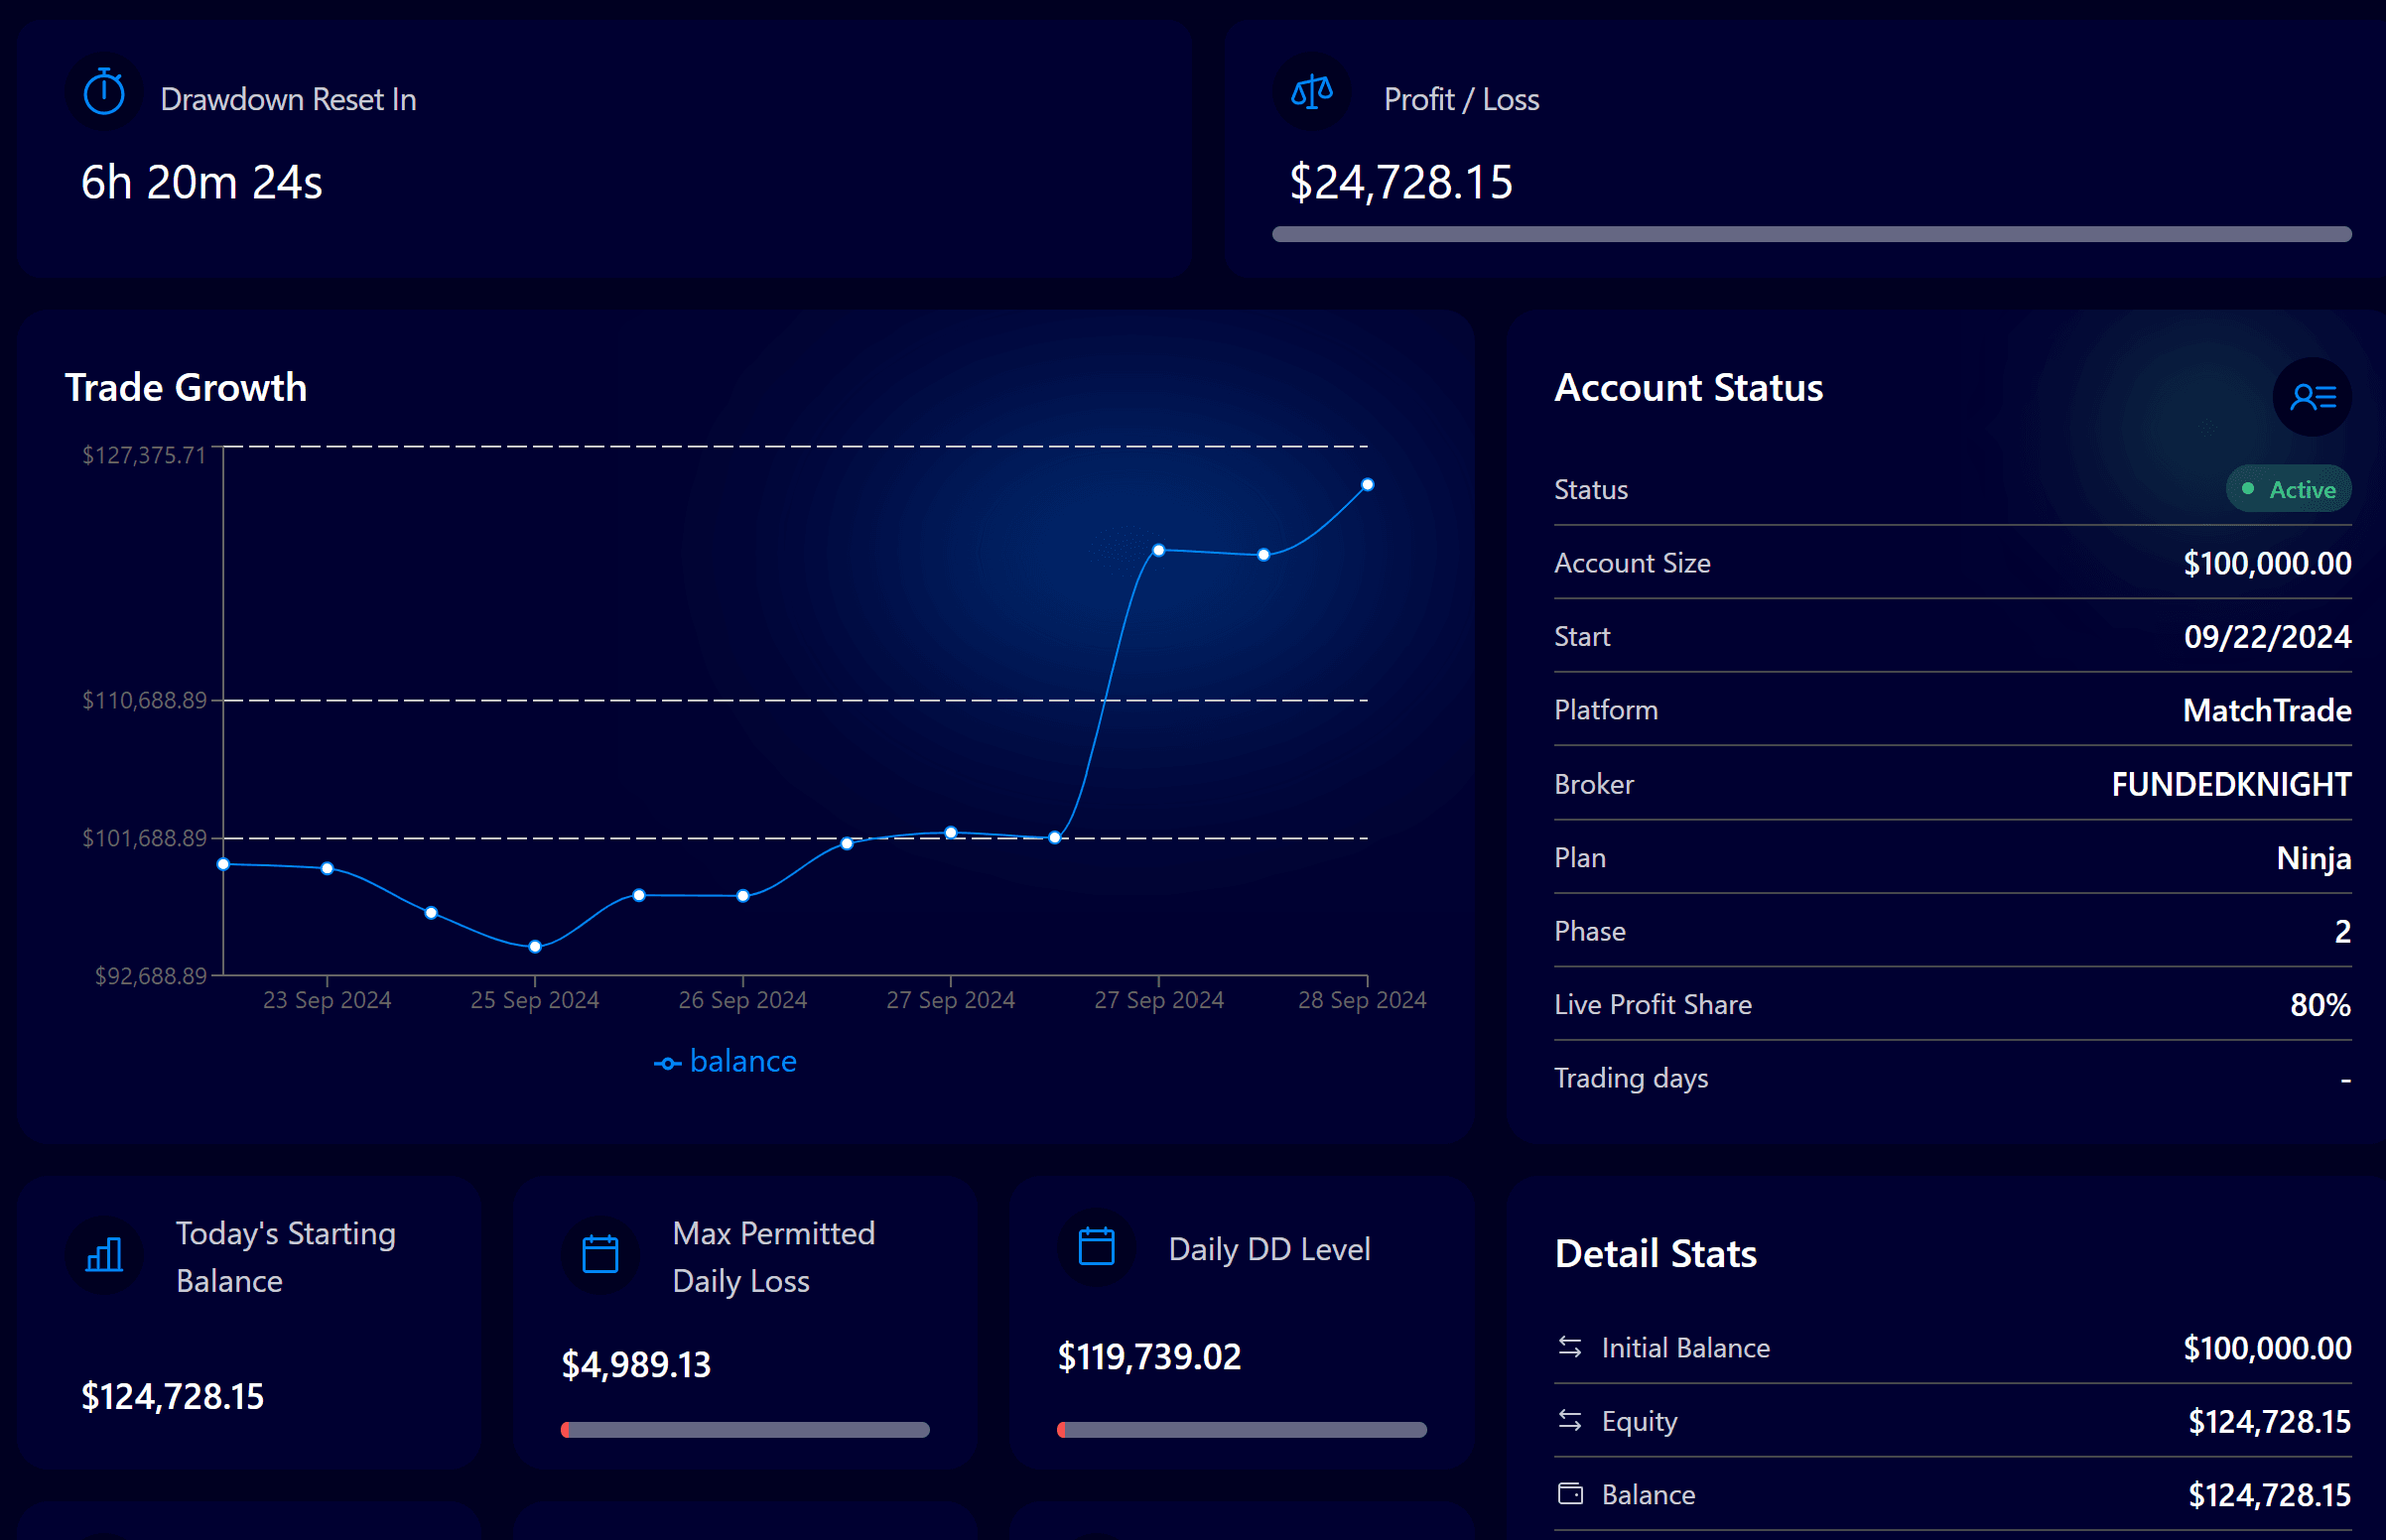The width and height of the screenshot is (2386, 1540).
Task: Click the Phase value 2
Action: click(x=2342, y=931)
